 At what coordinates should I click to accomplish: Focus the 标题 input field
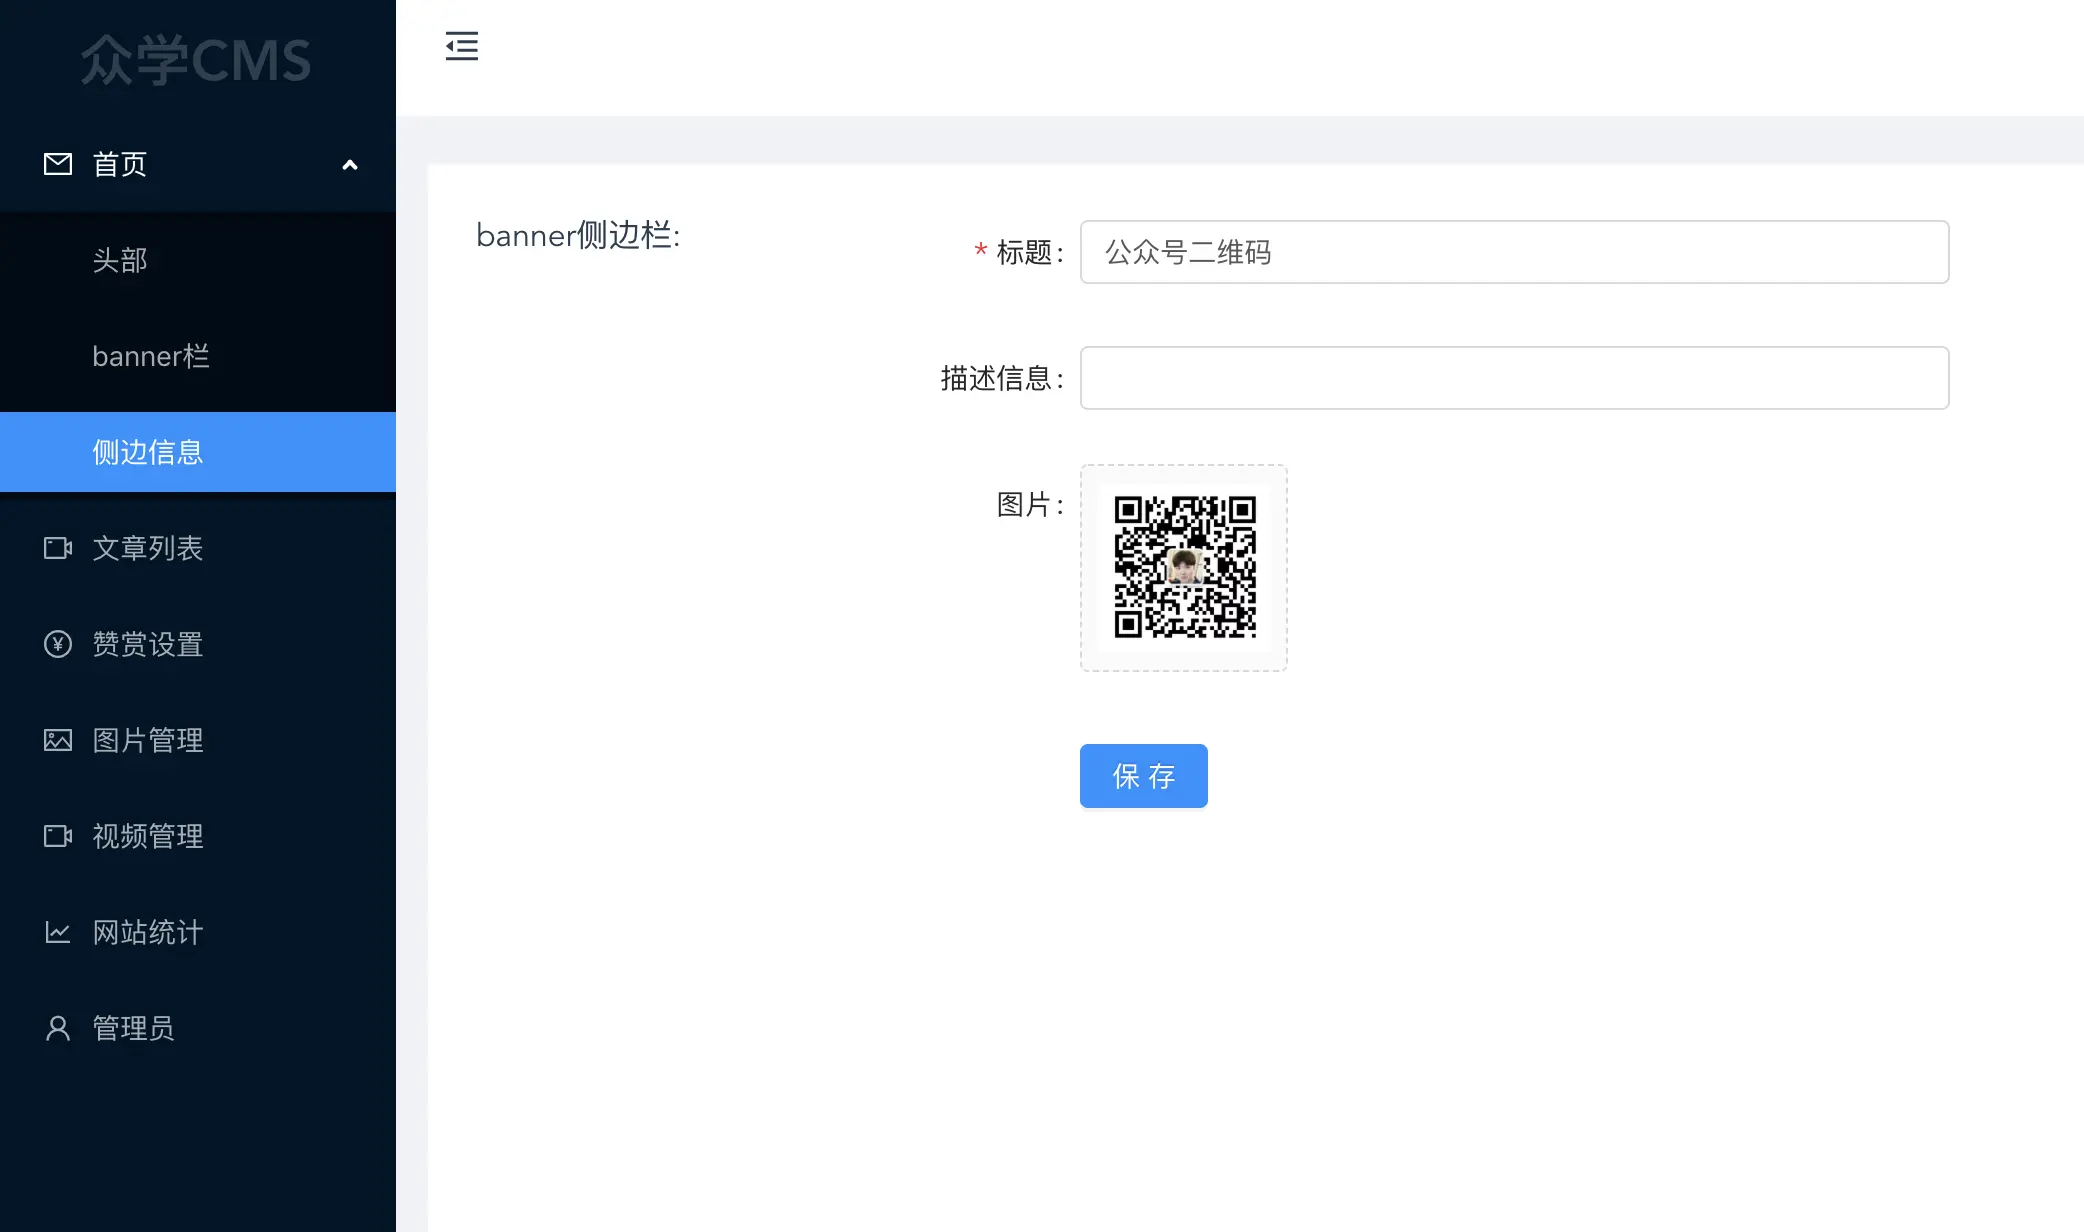coord(1514,252)
